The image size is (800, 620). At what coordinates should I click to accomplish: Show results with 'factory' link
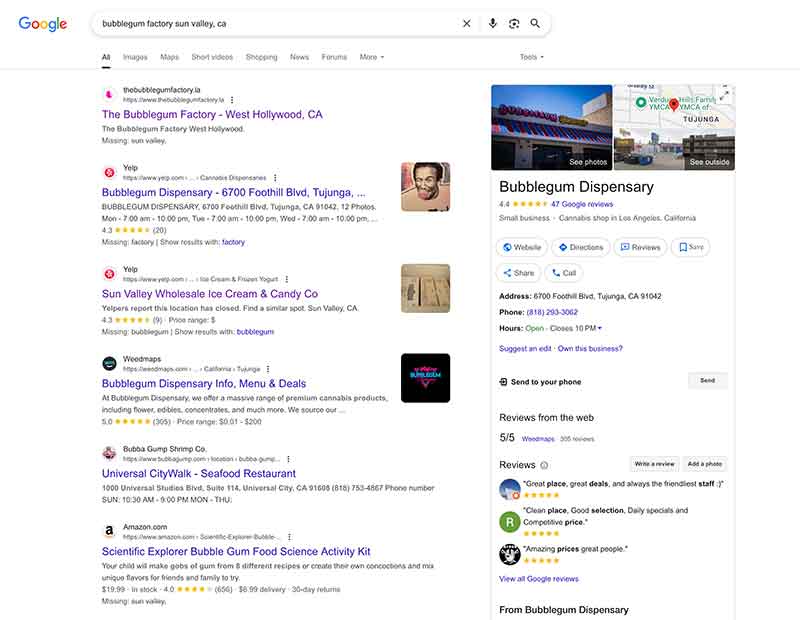(x=233, y=242)
